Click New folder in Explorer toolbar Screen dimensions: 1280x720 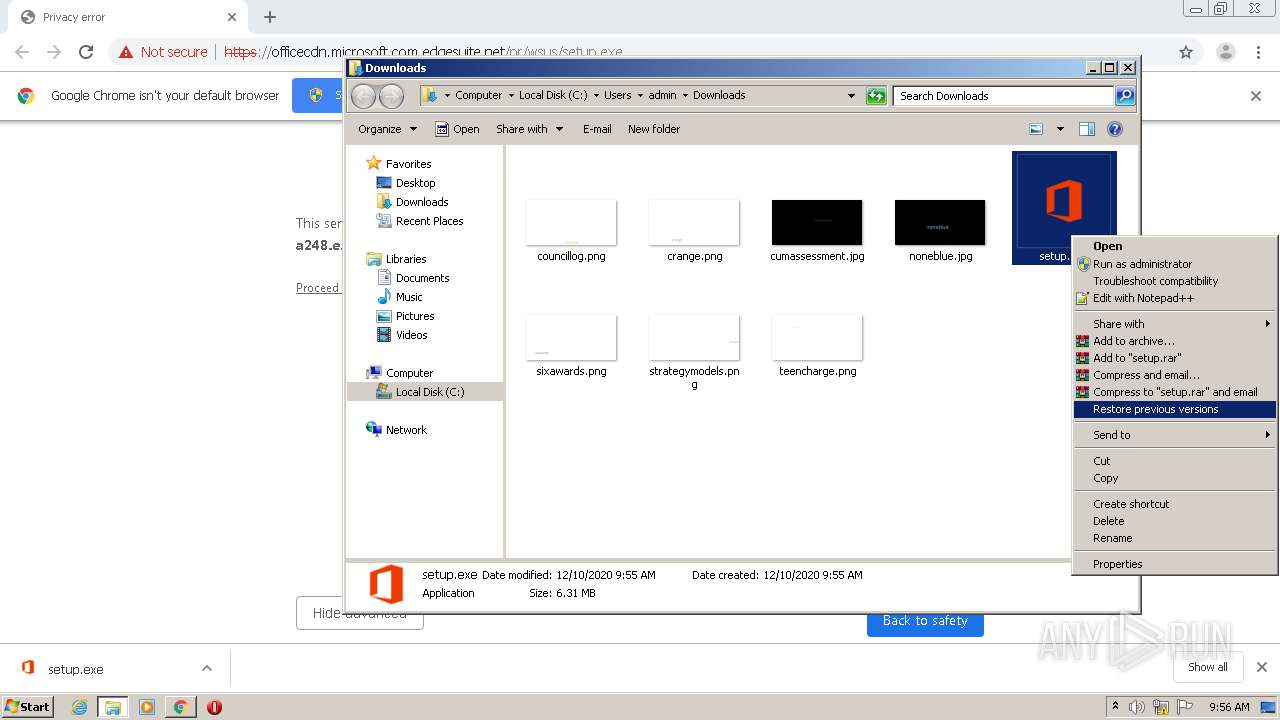pyautogui.click(x=654, y=129)
